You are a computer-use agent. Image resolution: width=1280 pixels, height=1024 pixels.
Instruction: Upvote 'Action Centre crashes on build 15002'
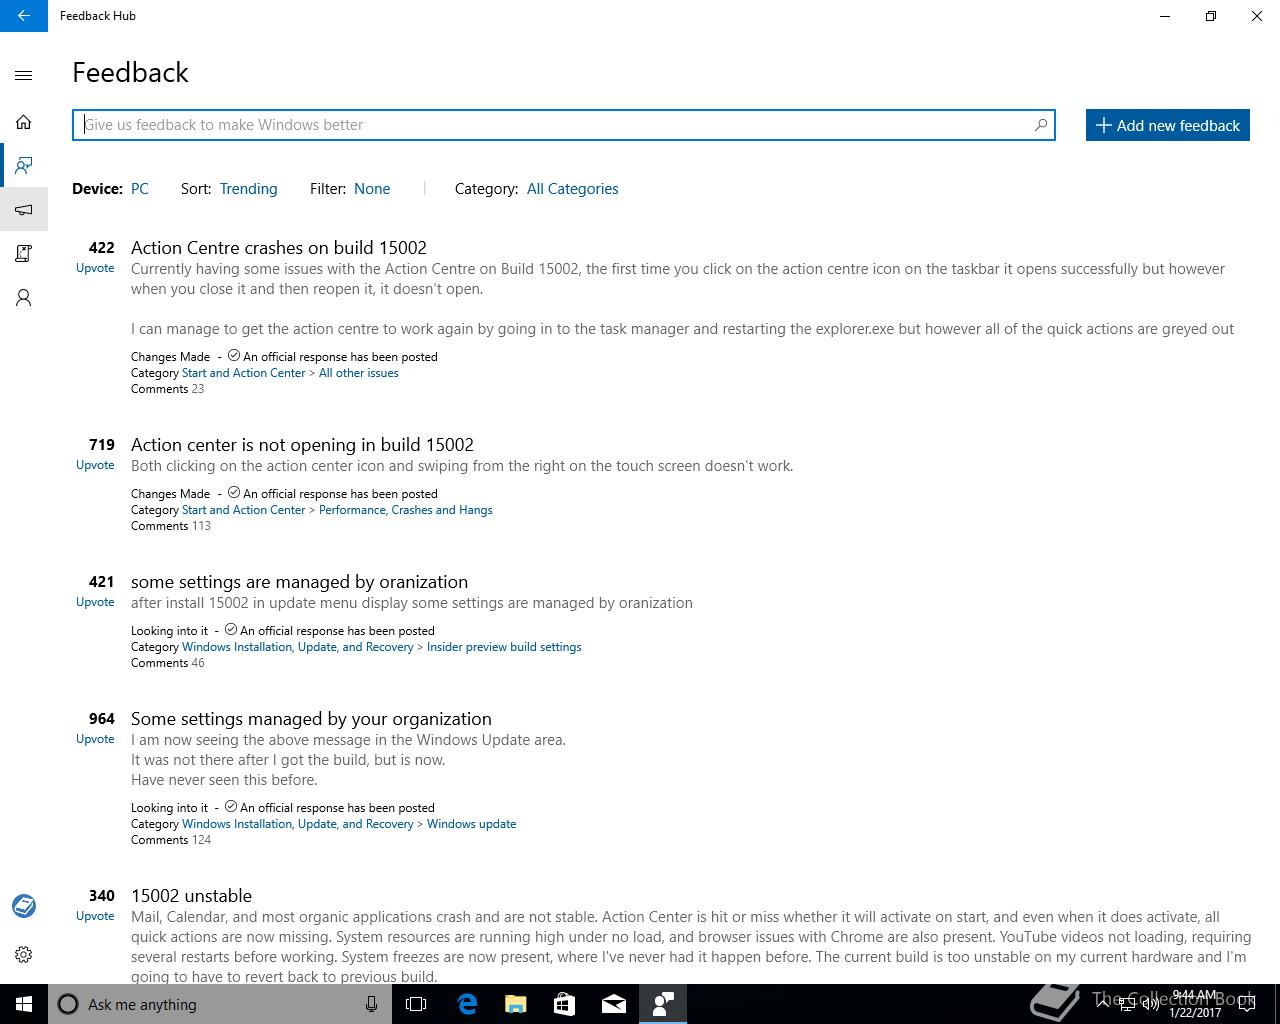tap(95, 268)
